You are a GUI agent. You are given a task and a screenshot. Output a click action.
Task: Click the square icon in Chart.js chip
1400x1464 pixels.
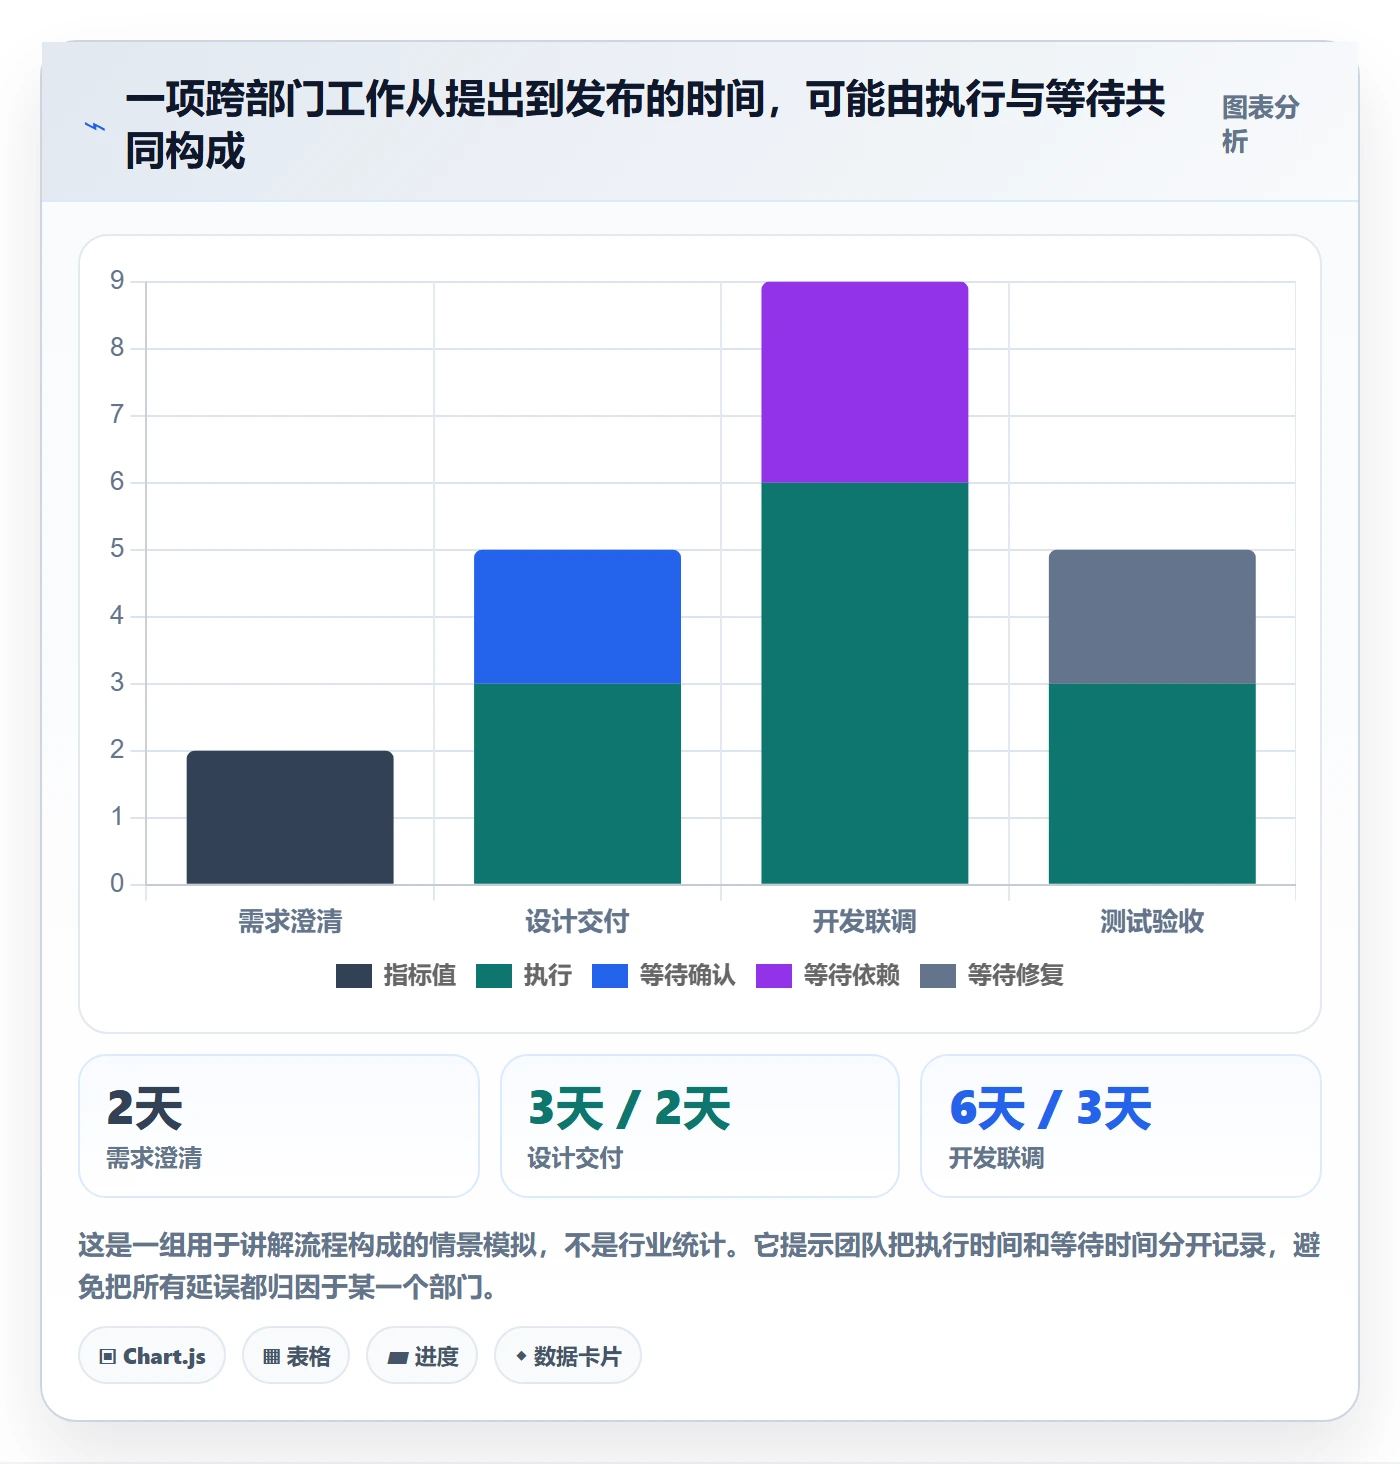click(x=108, y=1357)
